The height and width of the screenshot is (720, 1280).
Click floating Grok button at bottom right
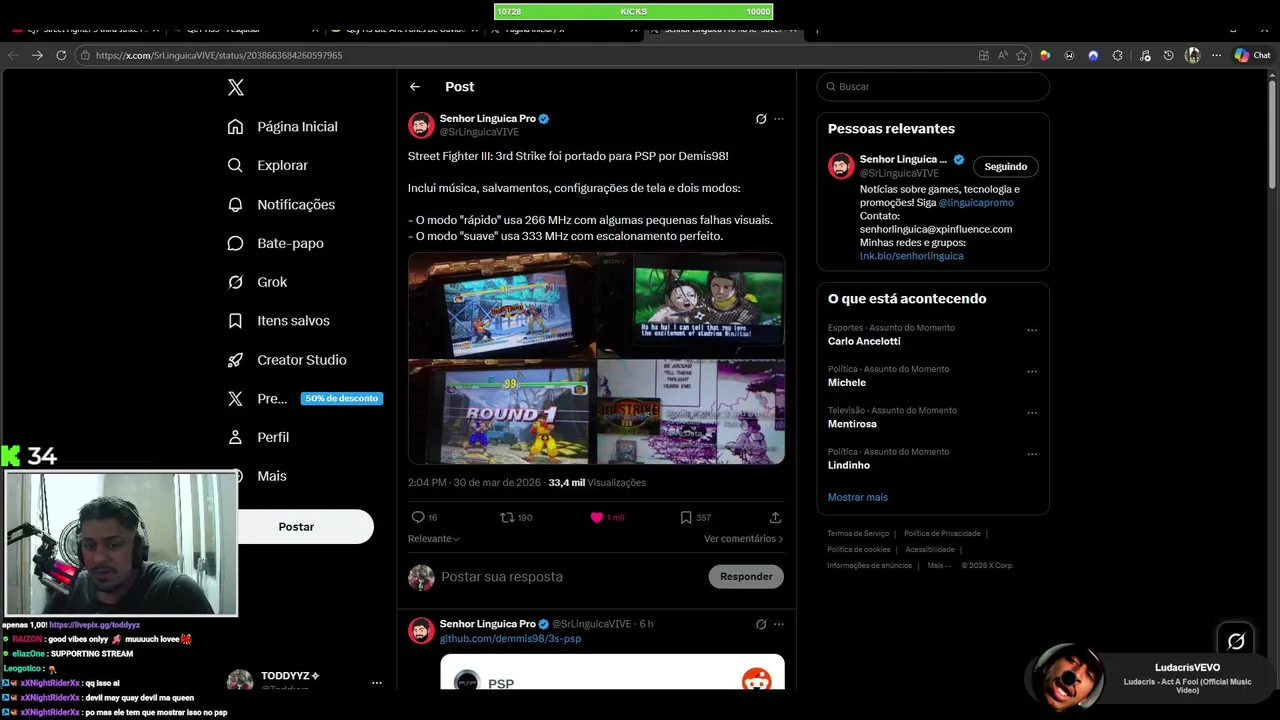click(x=1236, y=641)
